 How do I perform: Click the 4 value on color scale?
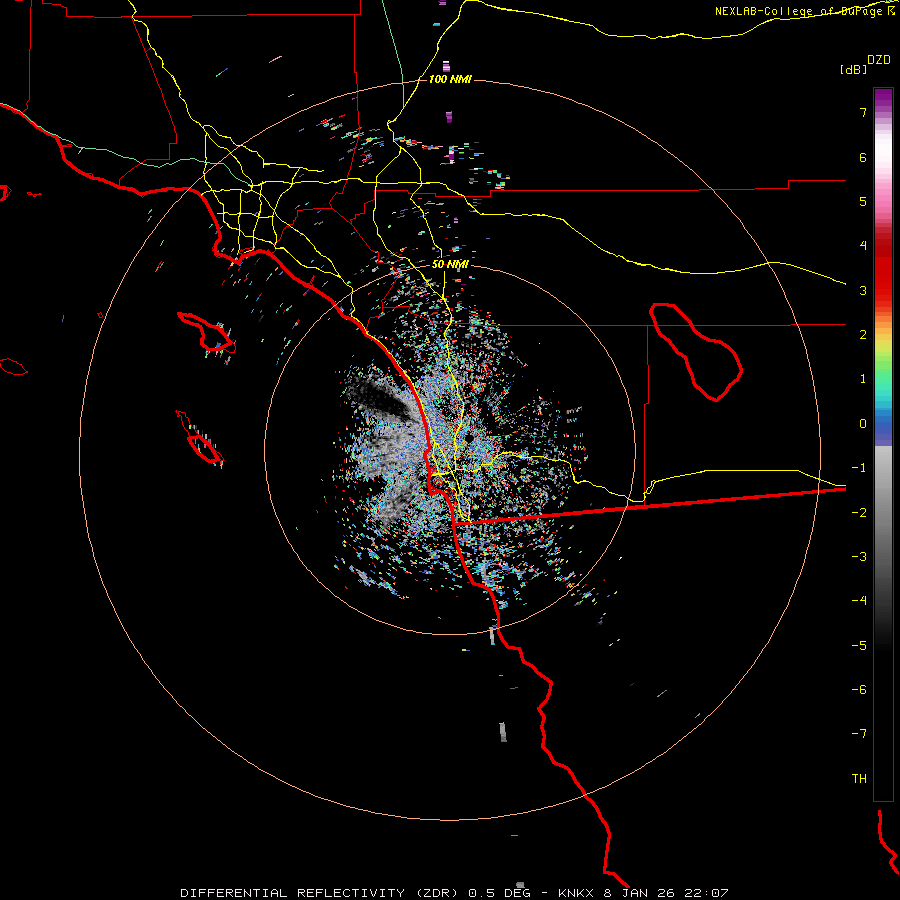[863, 246]
